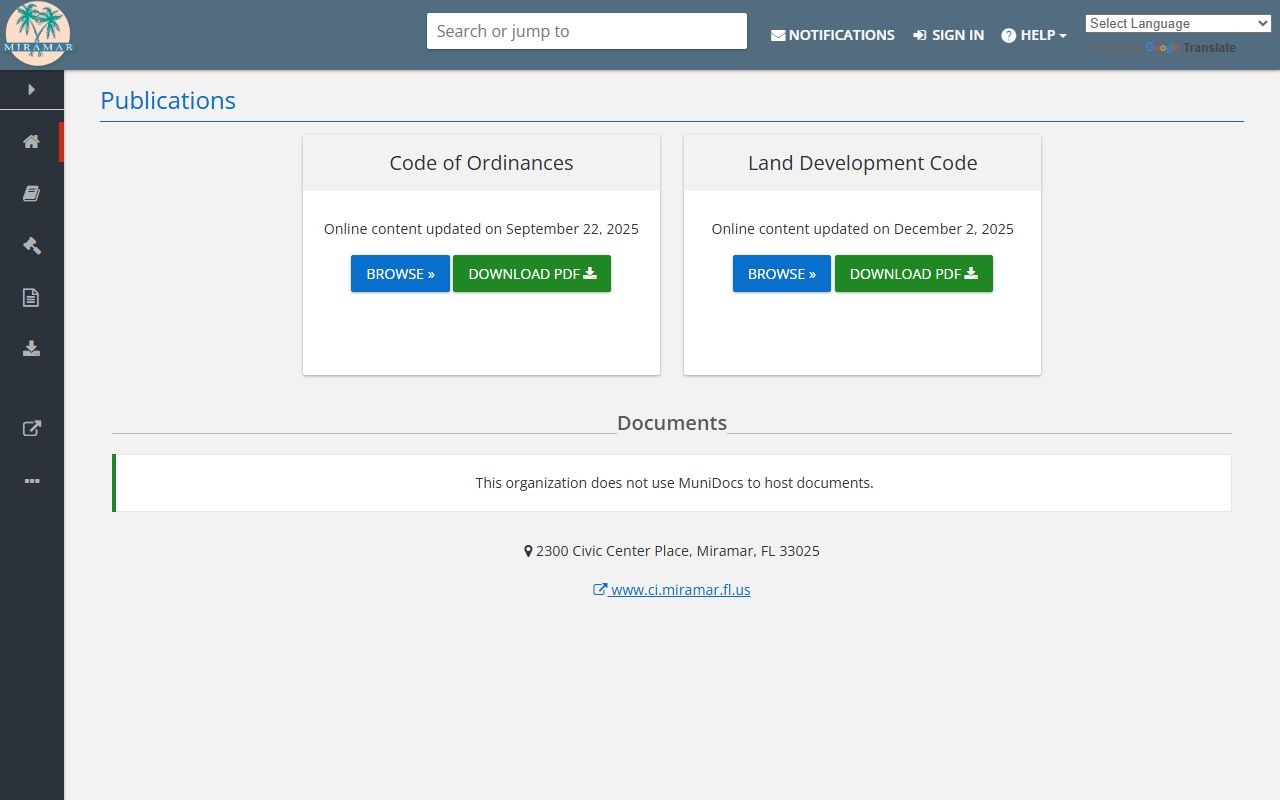This screenshot has width=1280, height=800.
Task: Download the Code of Ordinances PDF
Action: [532, 274]
